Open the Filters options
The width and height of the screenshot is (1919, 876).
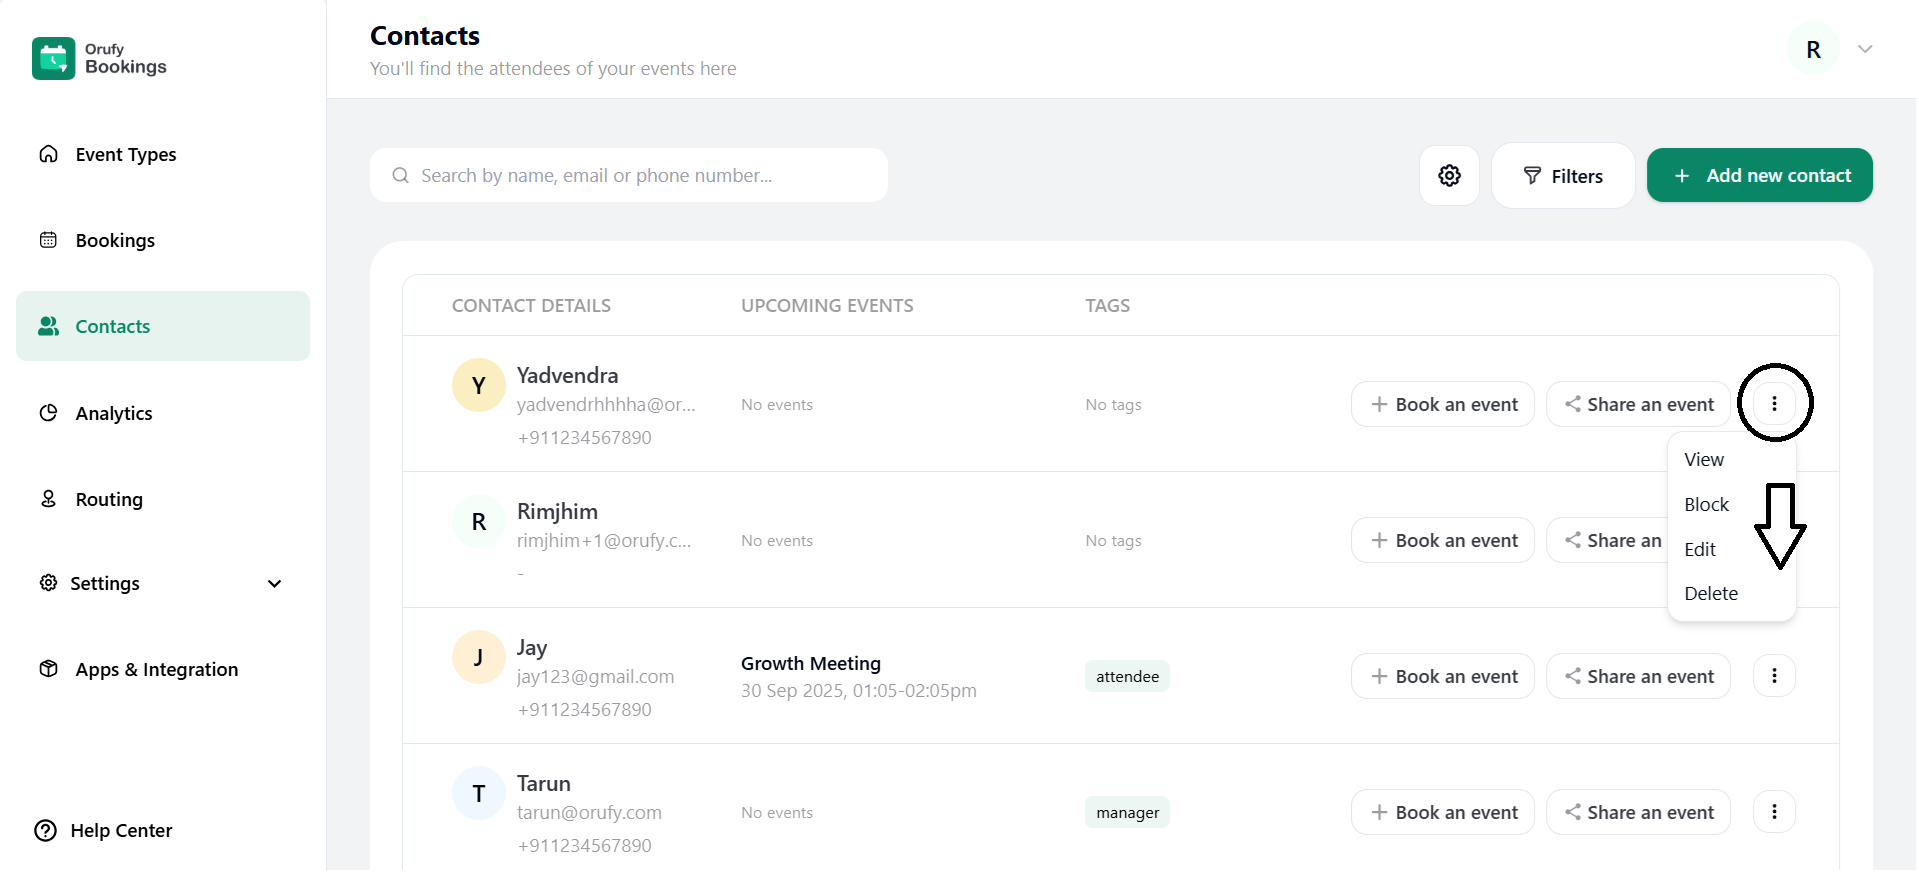pos(1563,176)
